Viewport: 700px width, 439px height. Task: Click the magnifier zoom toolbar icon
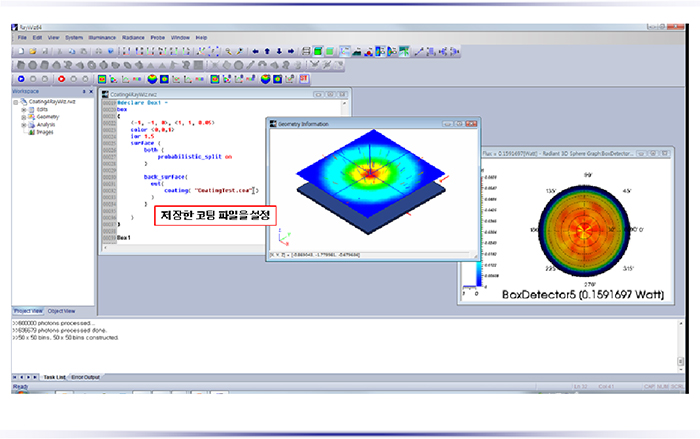pyautogui.click(x=227, y=50)
